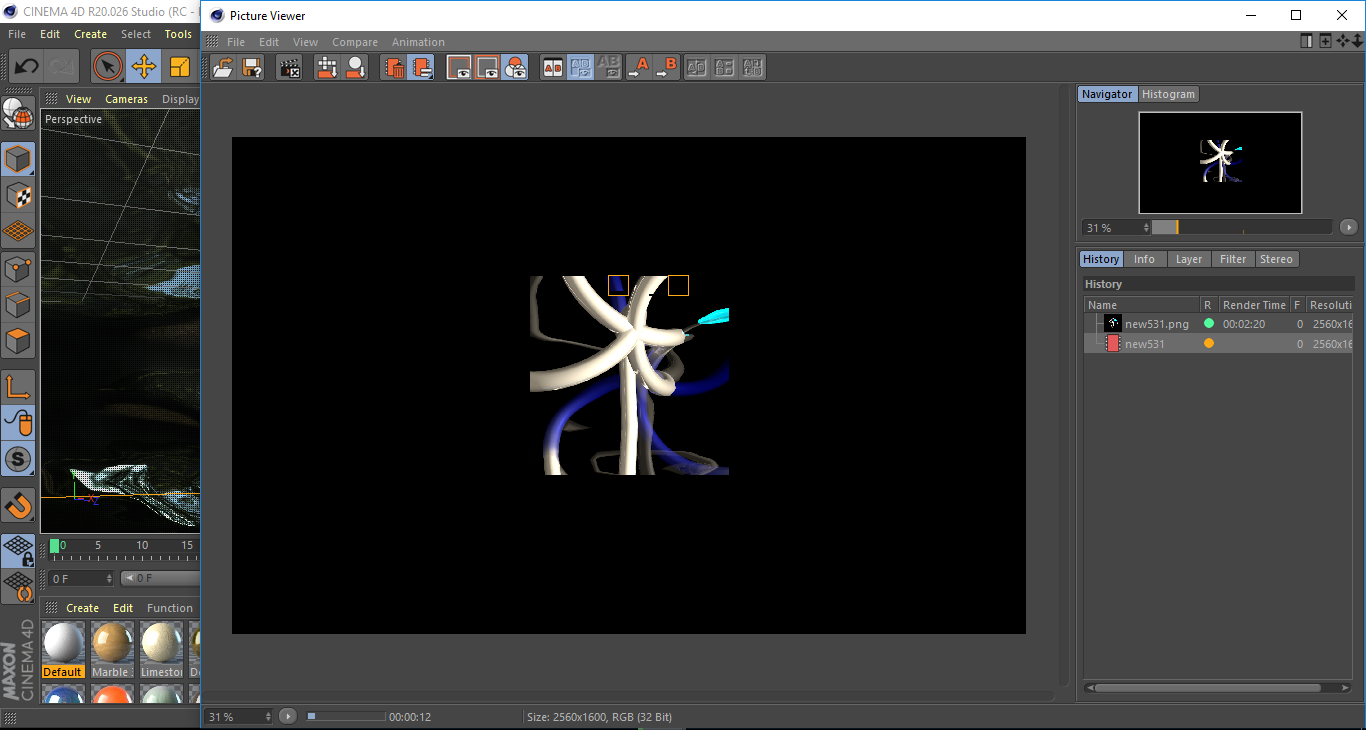Screen dimensions: 1366x730
Task: Open Cameras menu in viewport
Action: 126,99
